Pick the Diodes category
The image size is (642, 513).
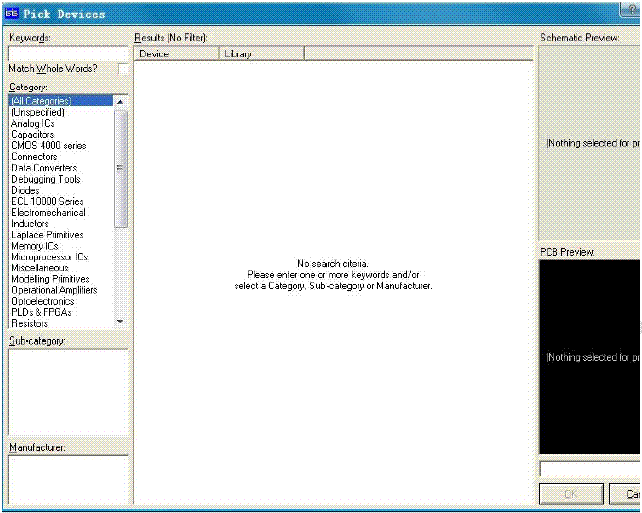[x=25, y=190]
